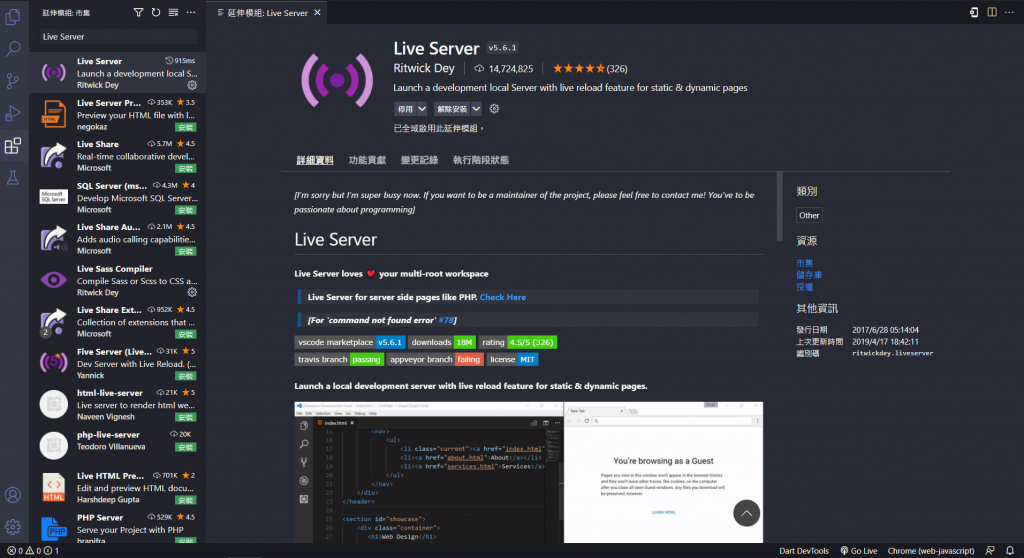The height and width of the screenshot is (558, 1024).
Task: Click the extensions search input field
Action: coord(118,37)
